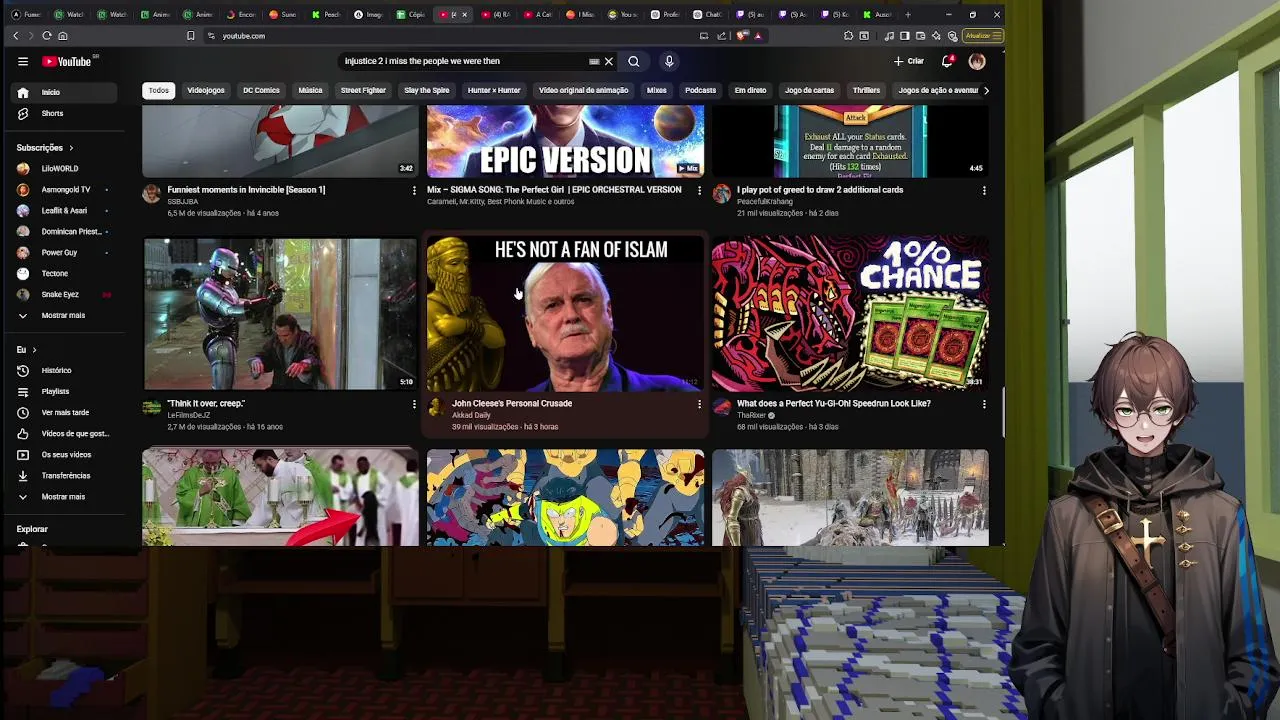Select the Hunter × Hunter chip

(494, 90)
